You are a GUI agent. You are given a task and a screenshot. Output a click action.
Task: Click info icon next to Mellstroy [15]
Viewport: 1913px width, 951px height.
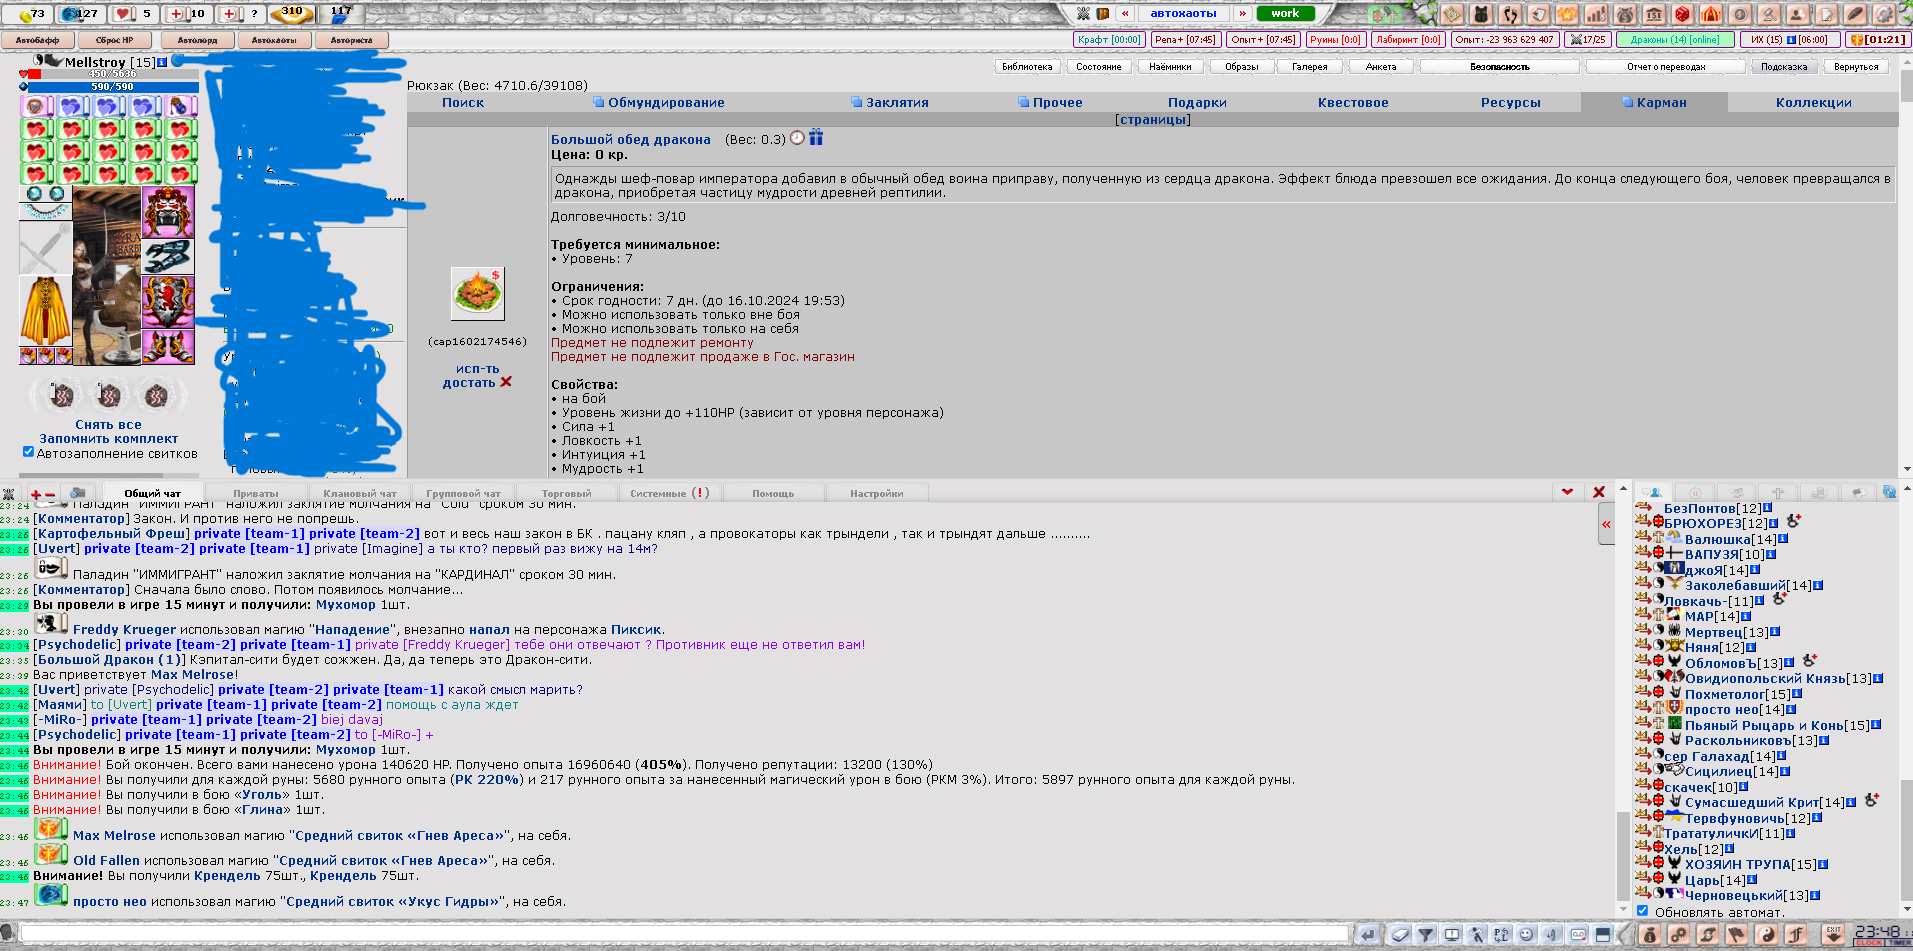(x=163, y=62)
